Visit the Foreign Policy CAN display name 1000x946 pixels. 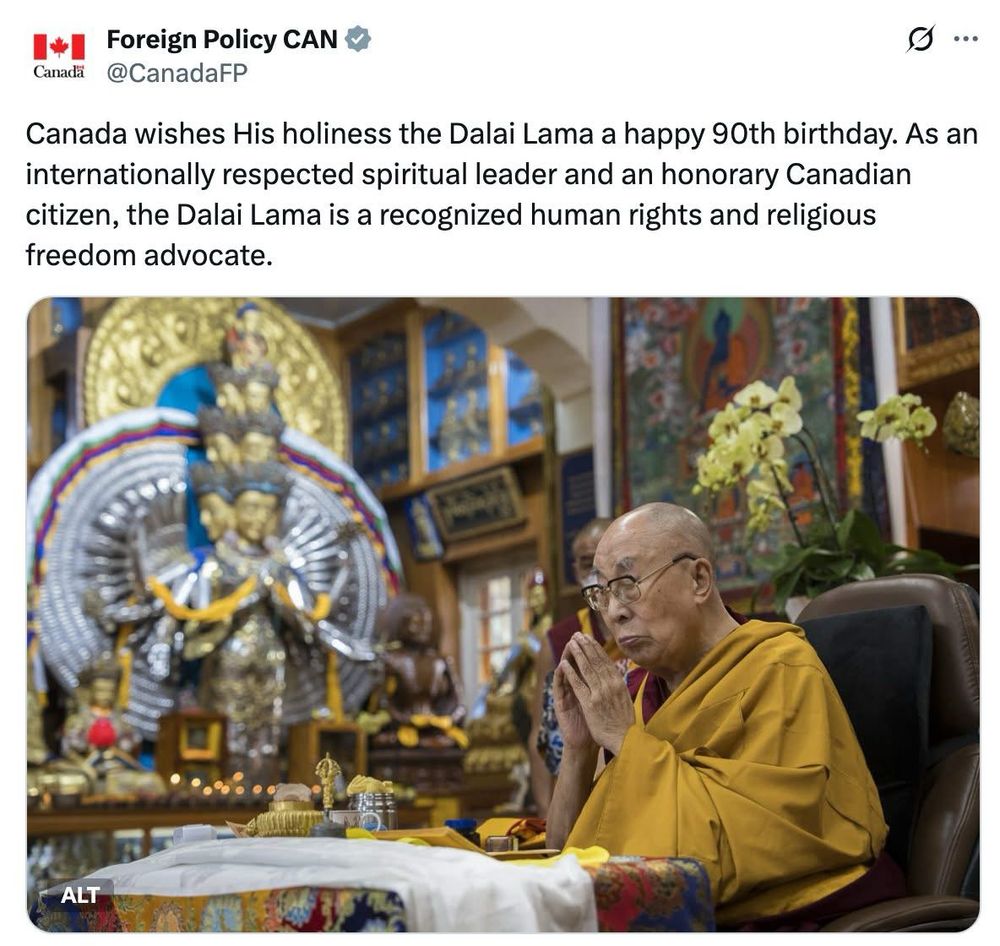(x=222, y=39)
